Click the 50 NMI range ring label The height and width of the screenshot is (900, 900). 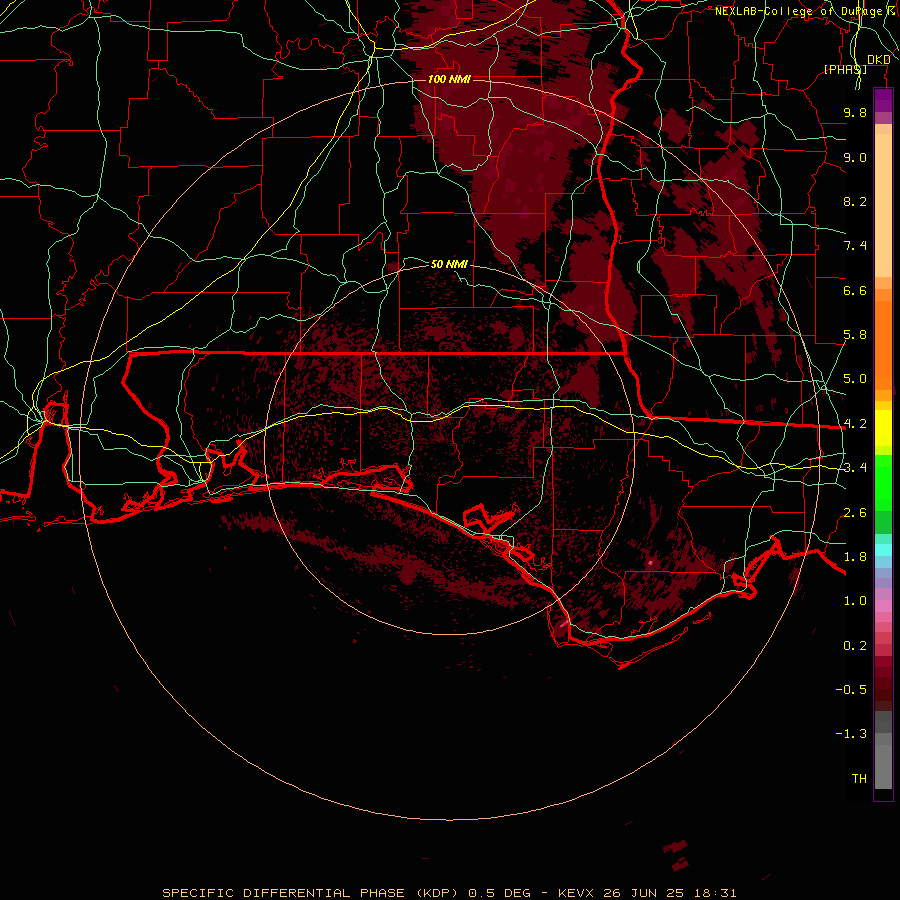[x=449, y=264]
